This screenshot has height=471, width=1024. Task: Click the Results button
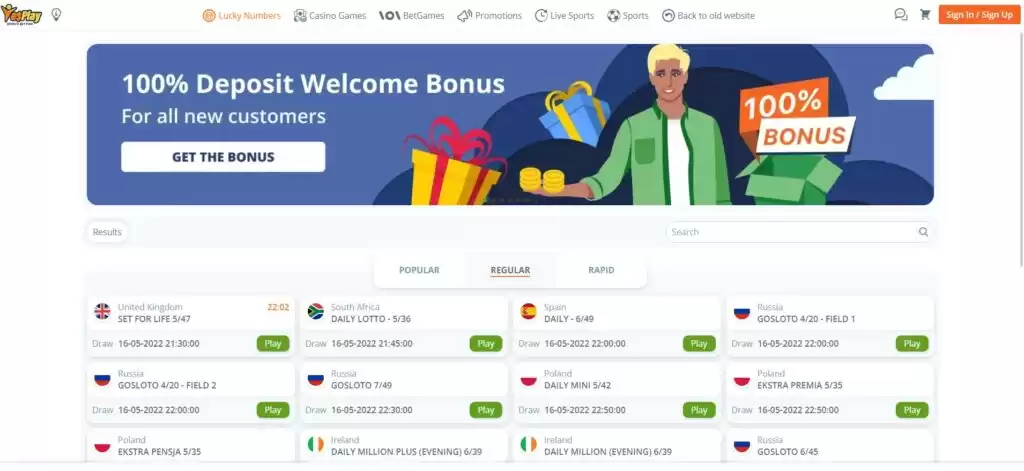pos(107,232)
